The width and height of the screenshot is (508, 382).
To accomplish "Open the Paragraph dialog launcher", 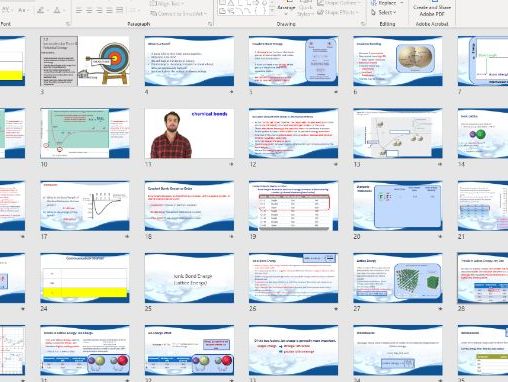I will click(210, 24).
